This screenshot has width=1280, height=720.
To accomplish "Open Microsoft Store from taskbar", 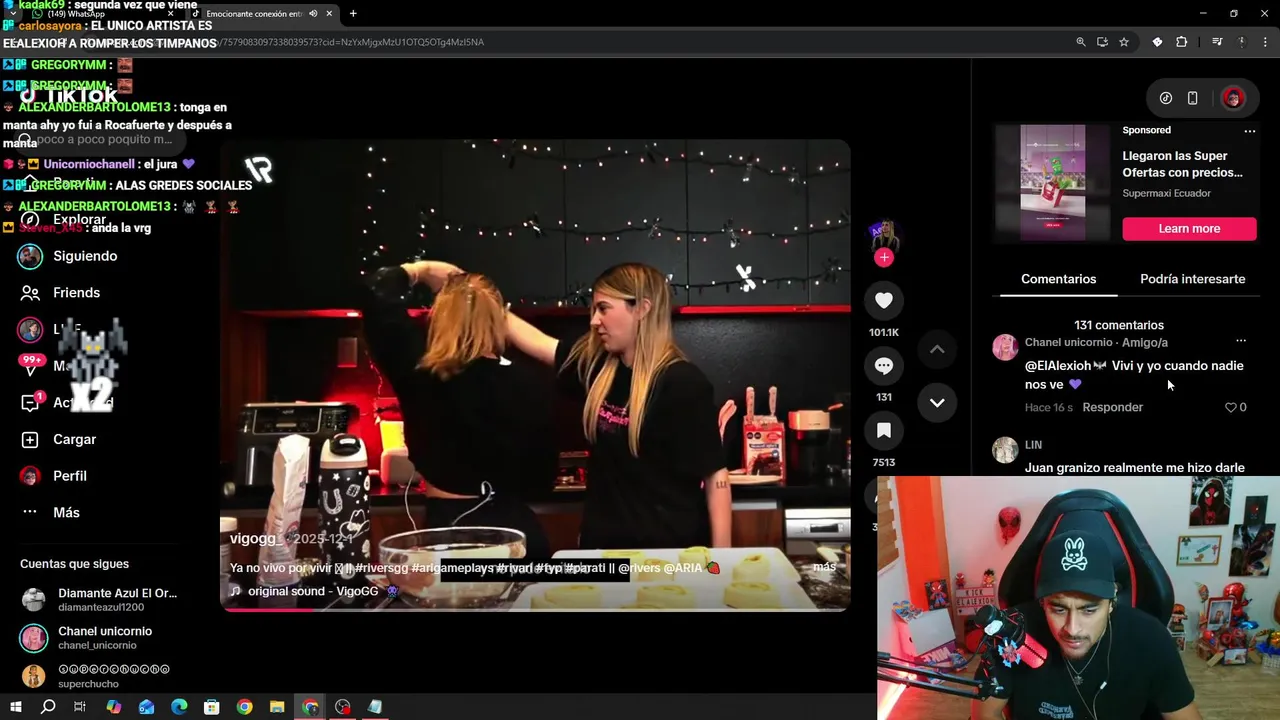I will 212,707.
